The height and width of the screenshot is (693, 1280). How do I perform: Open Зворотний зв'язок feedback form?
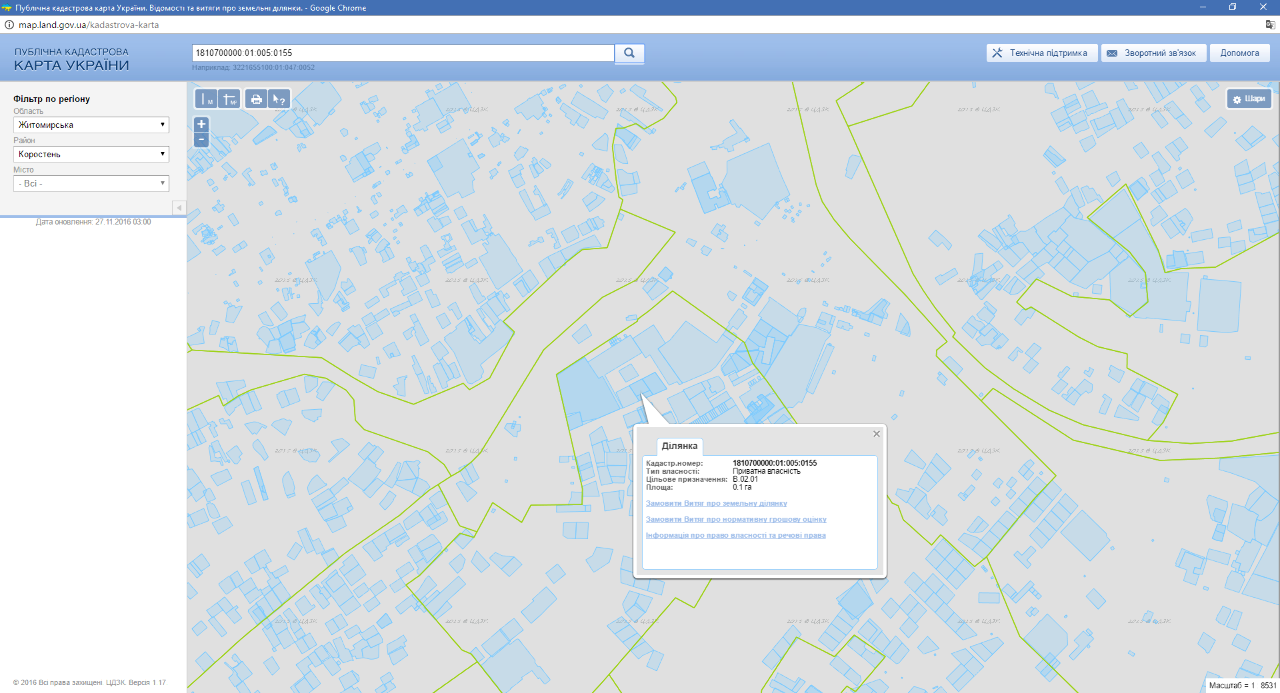[x=1152, y=53]
